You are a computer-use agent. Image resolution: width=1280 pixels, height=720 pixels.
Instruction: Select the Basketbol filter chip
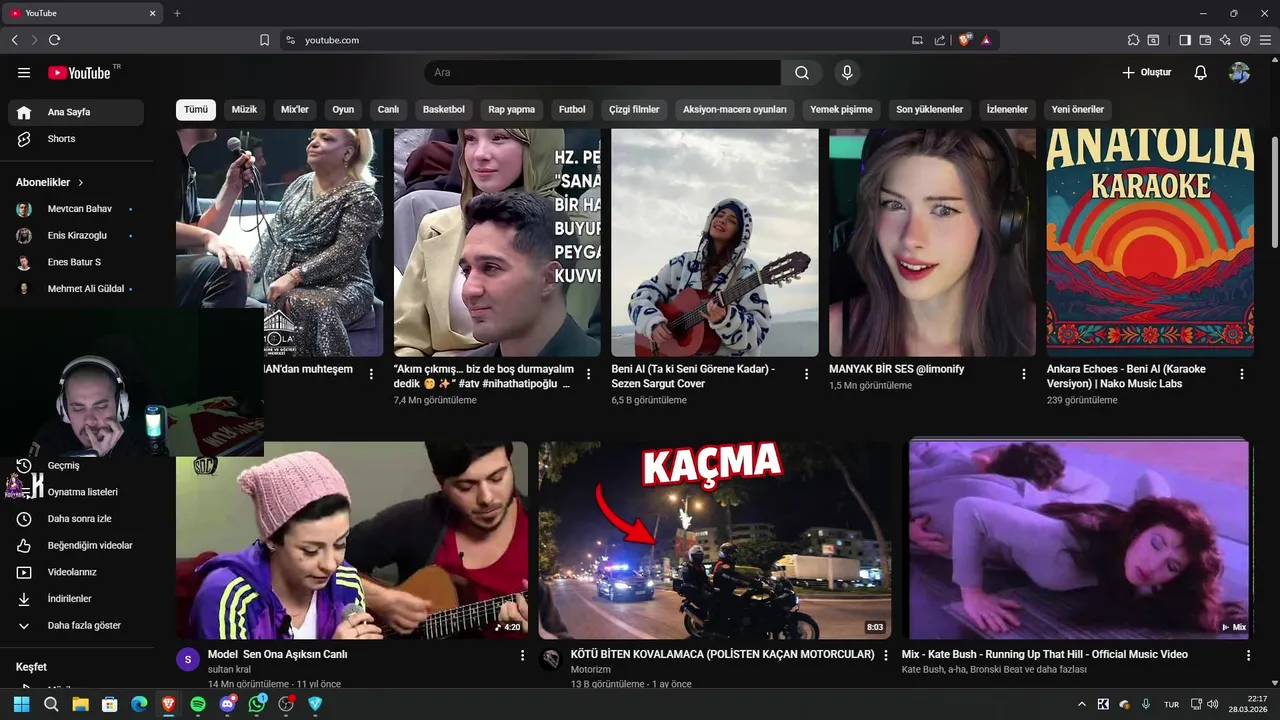[444, 109]
